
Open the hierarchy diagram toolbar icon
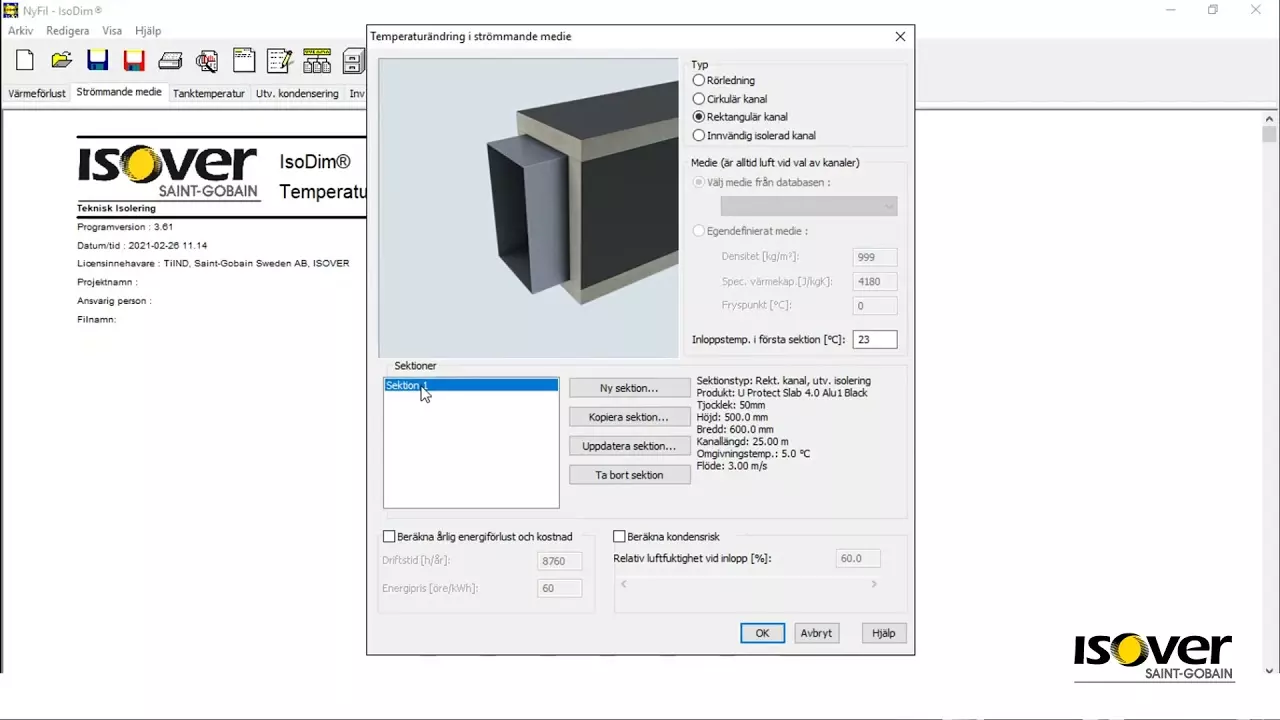point(317,61)
